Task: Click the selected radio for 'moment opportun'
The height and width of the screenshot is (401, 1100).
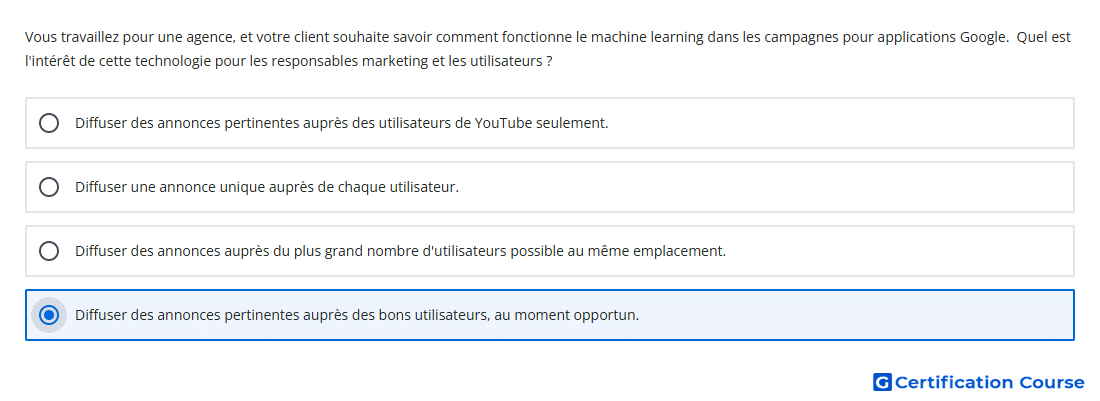Action: pos(49,315)
